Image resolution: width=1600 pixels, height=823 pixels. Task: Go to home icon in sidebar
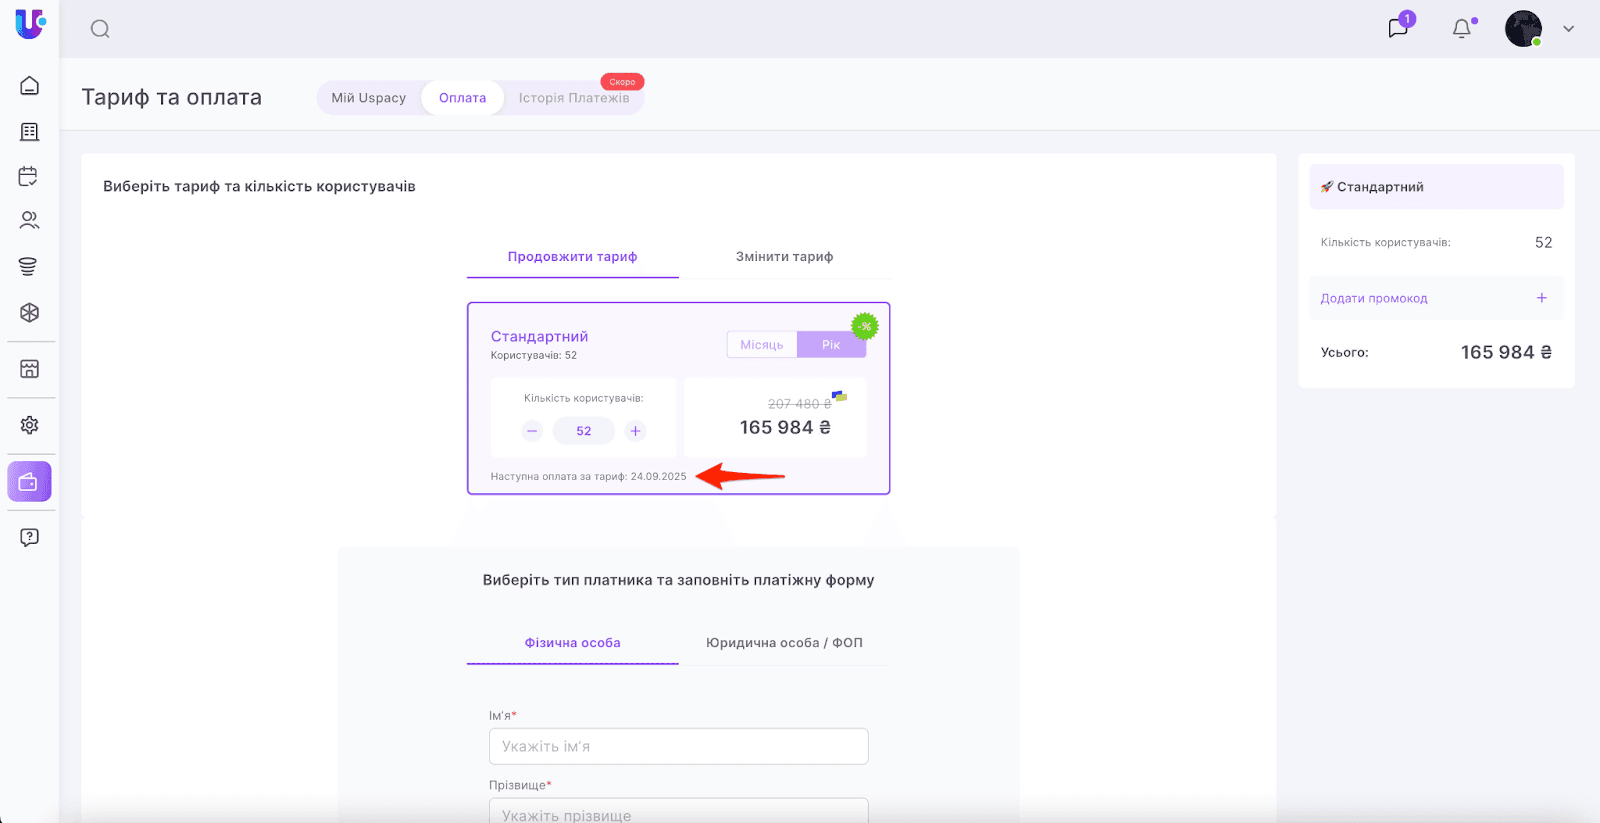tap(30, 86)
